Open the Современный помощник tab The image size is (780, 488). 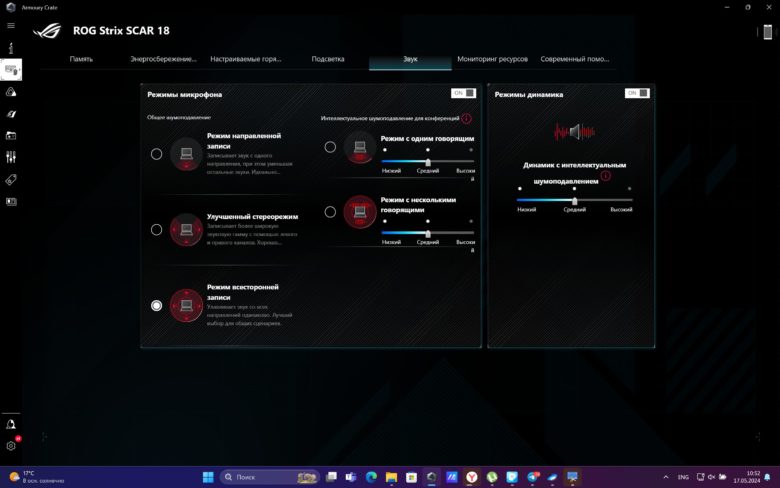click(575, 59)
